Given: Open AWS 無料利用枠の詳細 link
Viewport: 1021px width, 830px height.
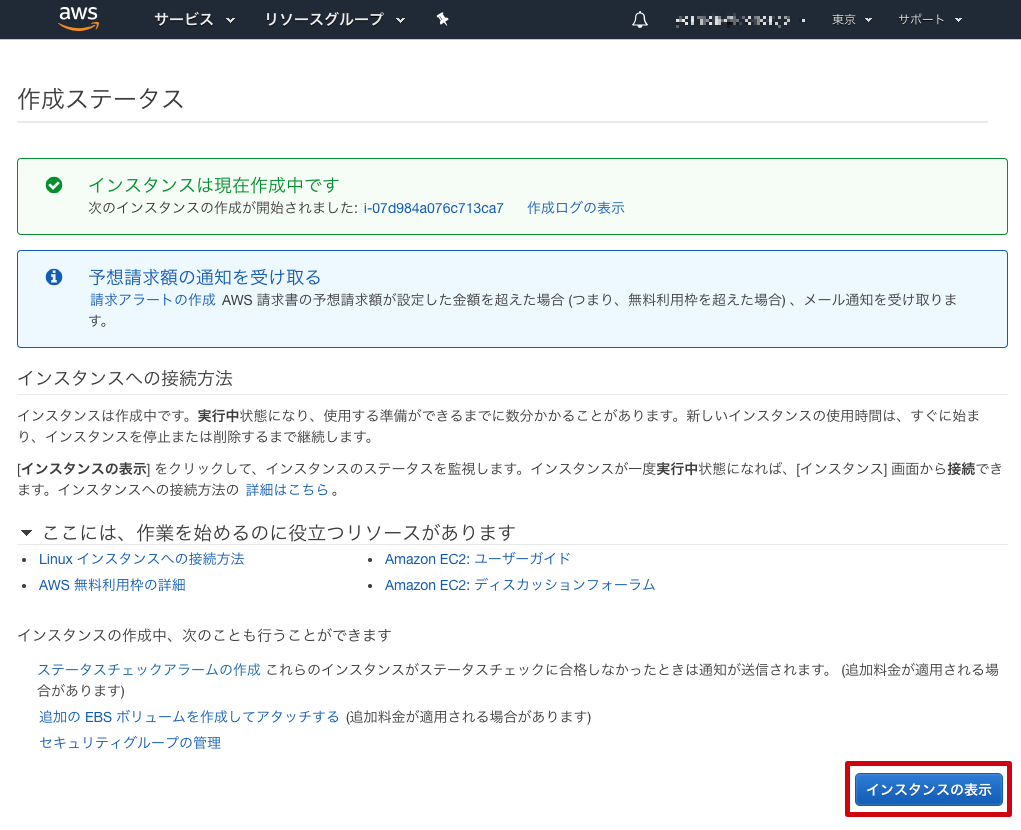Looking at the screenshot, I should pyautogui.click(x=112, y=585).
